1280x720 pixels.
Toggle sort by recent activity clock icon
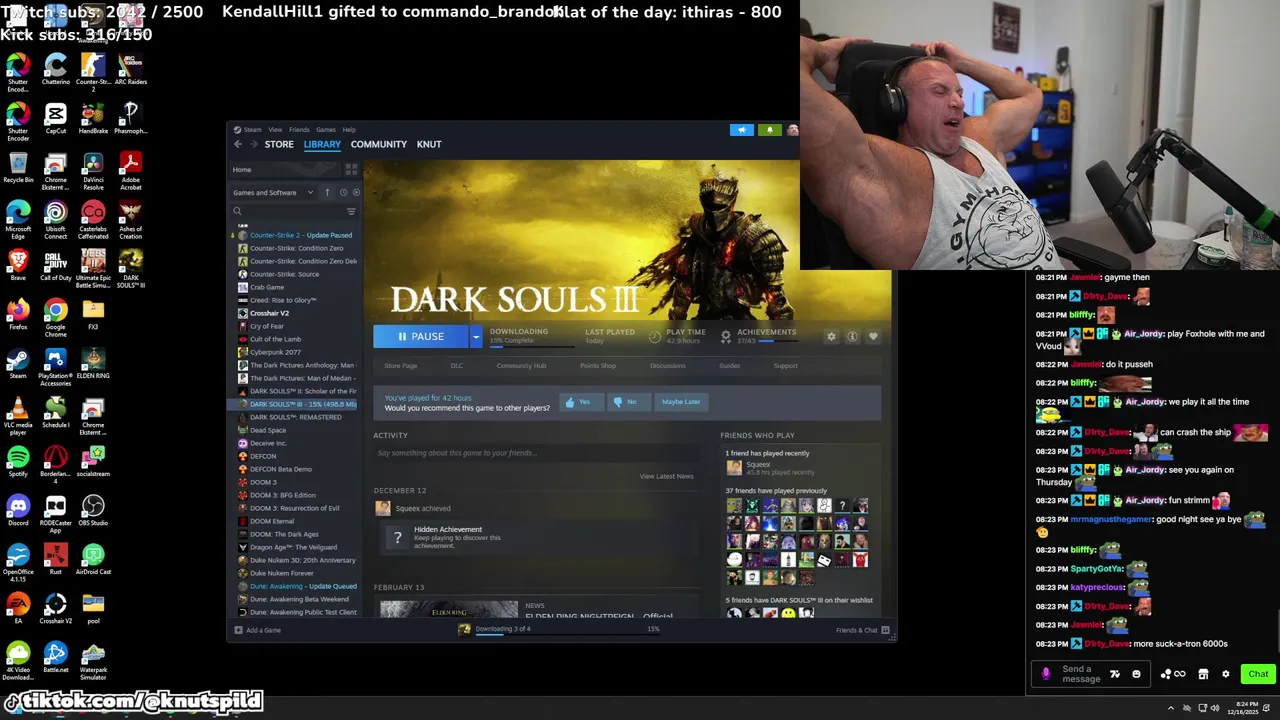coord(343,192)
